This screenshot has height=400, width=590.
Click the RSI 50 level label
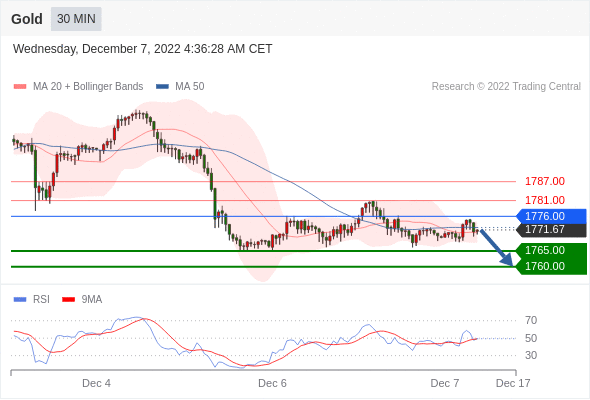(x=531, y=338)
